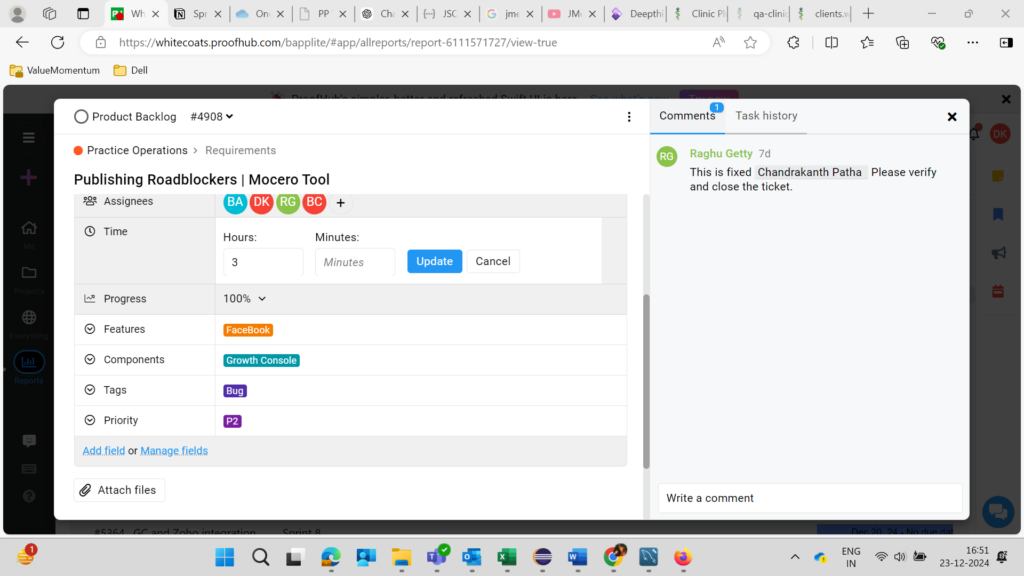Select the Comments tab

click(687, 116)
